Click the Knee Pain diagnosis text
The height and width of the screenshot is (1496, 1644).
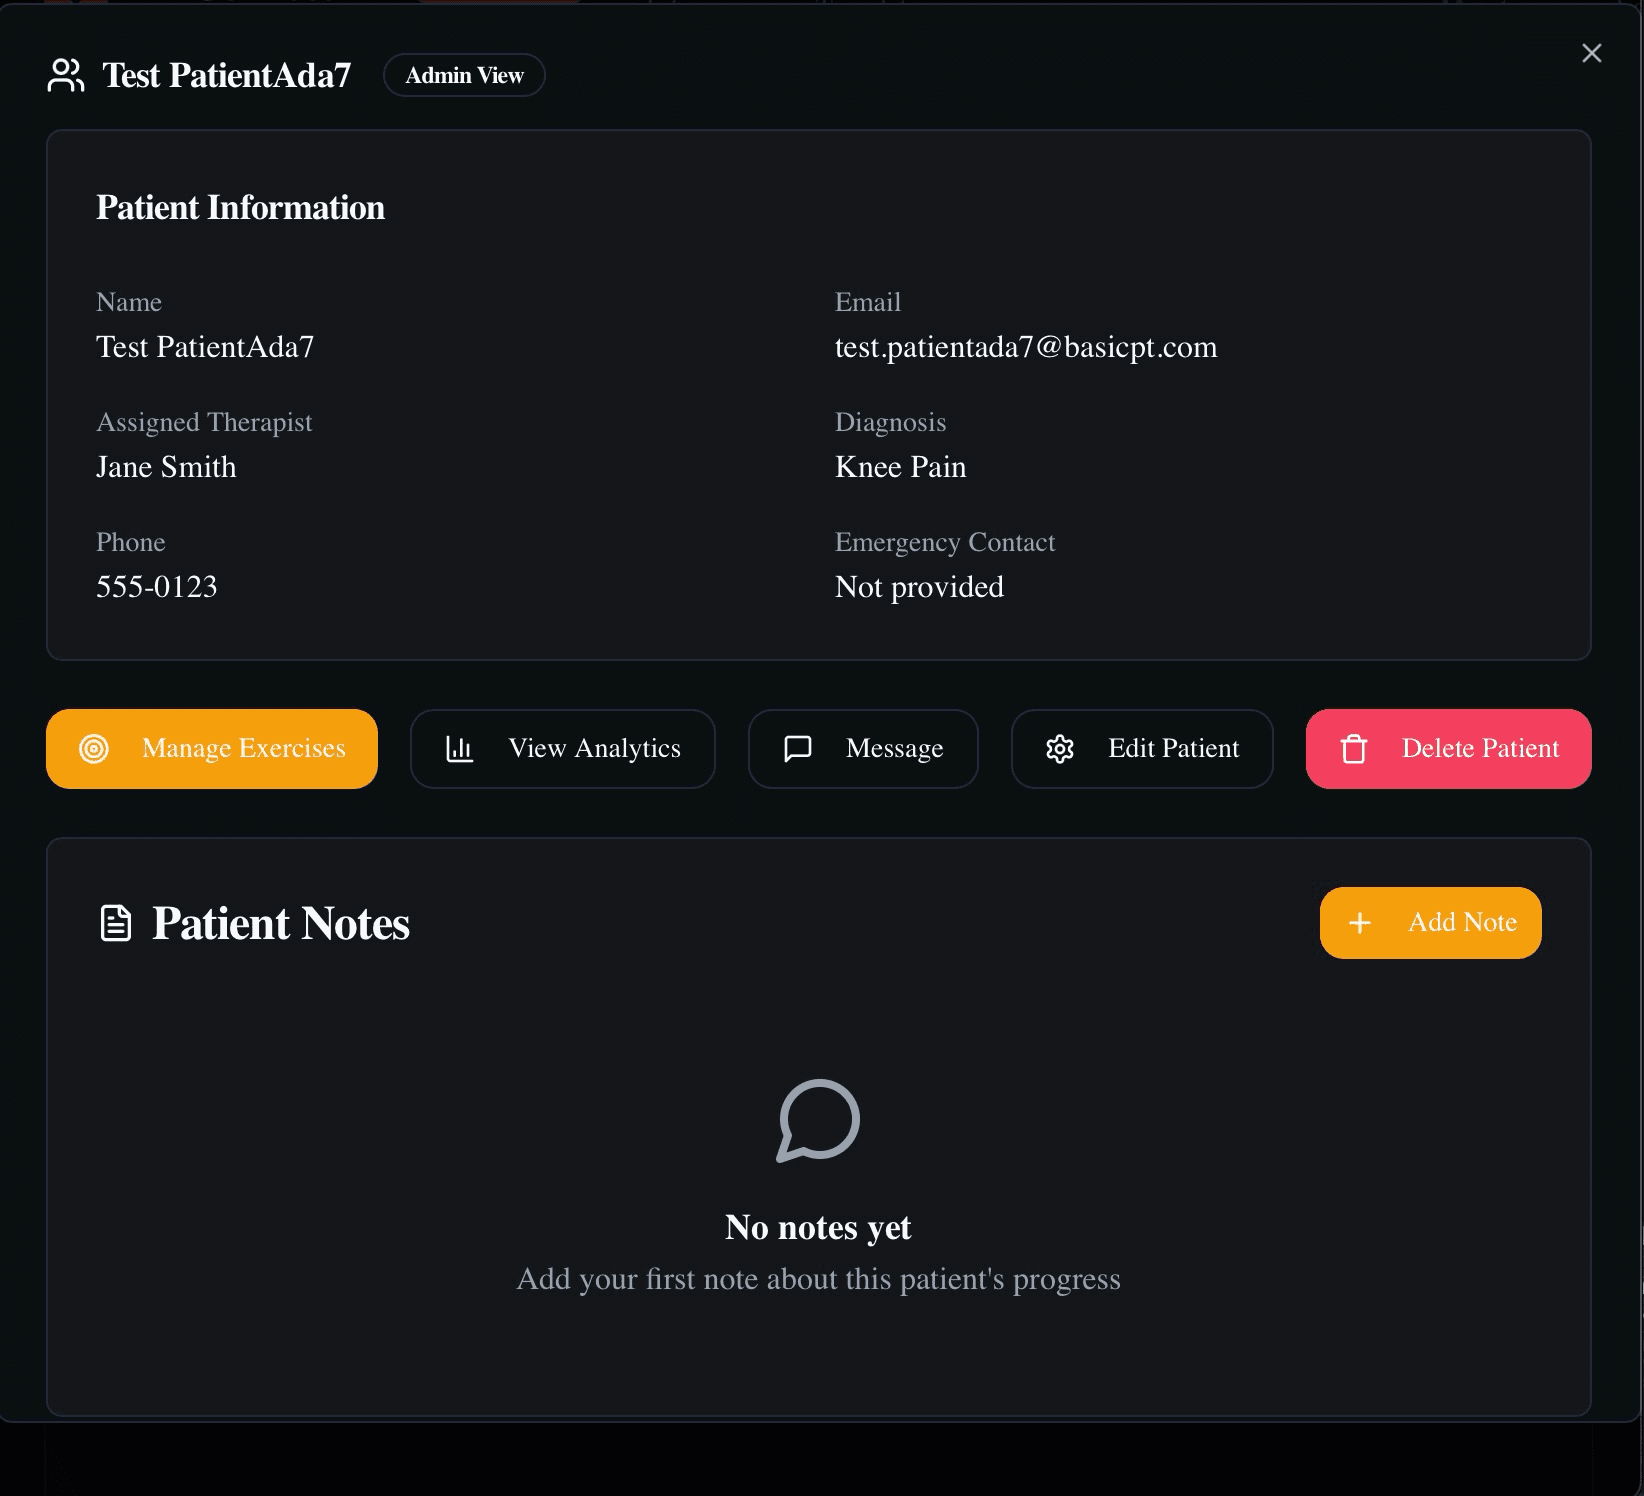coord(900,466)
